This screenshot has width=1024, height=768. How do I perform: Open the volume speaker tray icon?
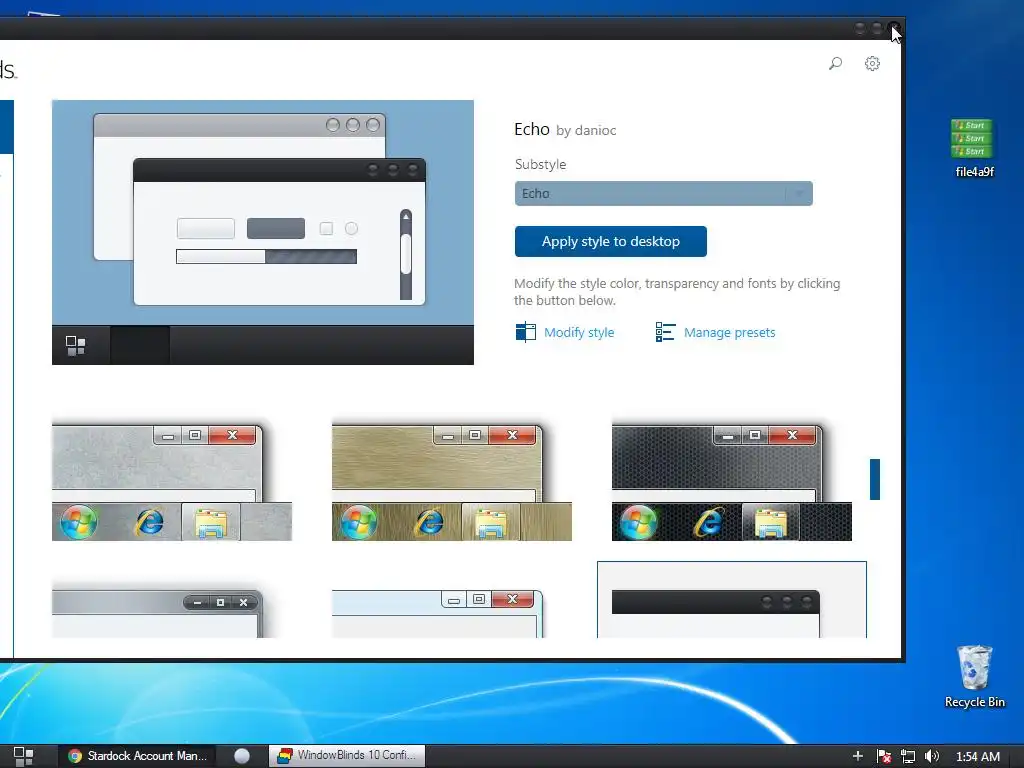932,756
